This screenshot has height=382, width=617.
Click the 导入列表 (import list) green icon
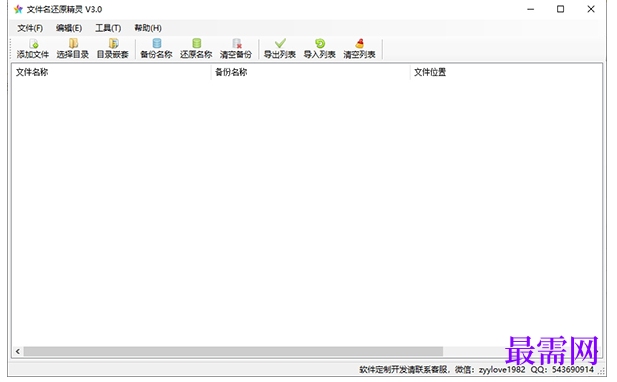pyautogui.click(x=320, y=44)
